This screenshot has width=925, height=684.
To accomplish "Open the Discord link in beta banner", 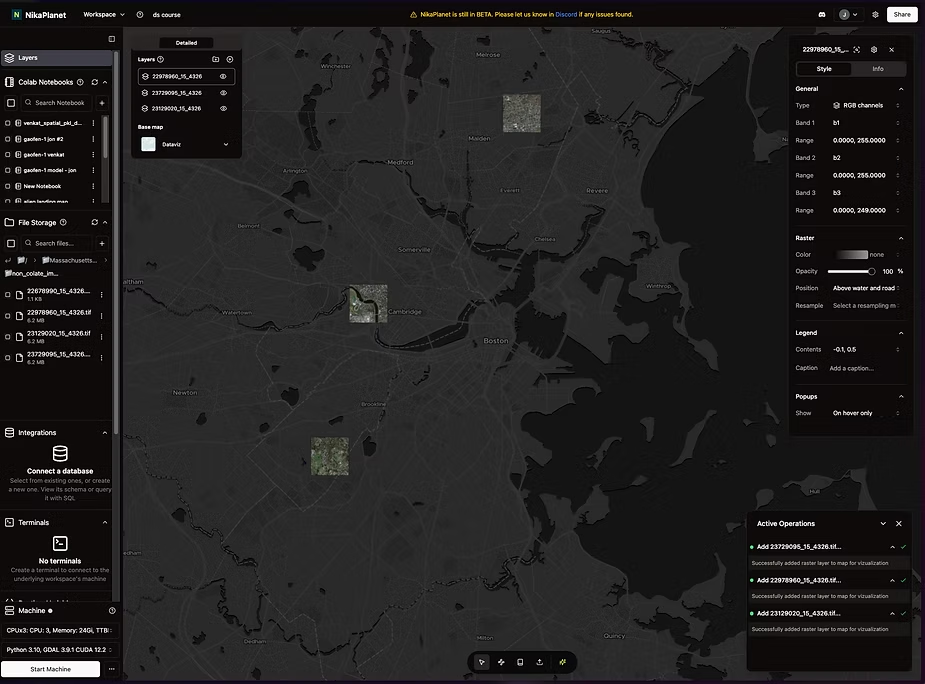I will [x=566, y=15].
